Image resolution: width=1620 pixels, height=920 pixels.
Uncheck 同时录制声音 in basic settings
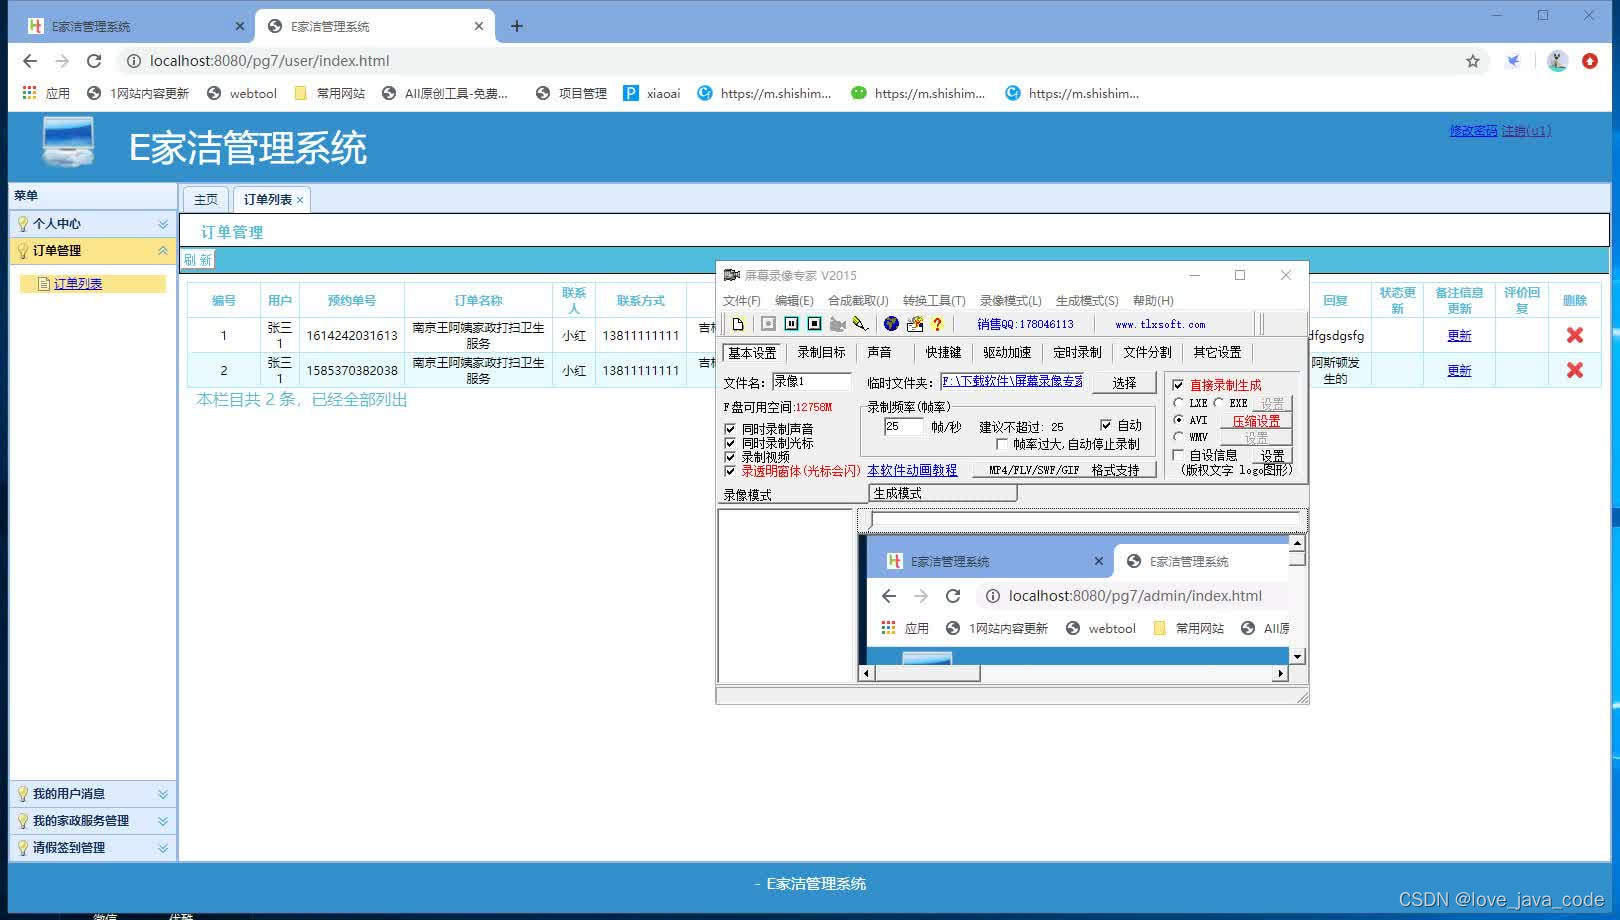click(731, 428)
